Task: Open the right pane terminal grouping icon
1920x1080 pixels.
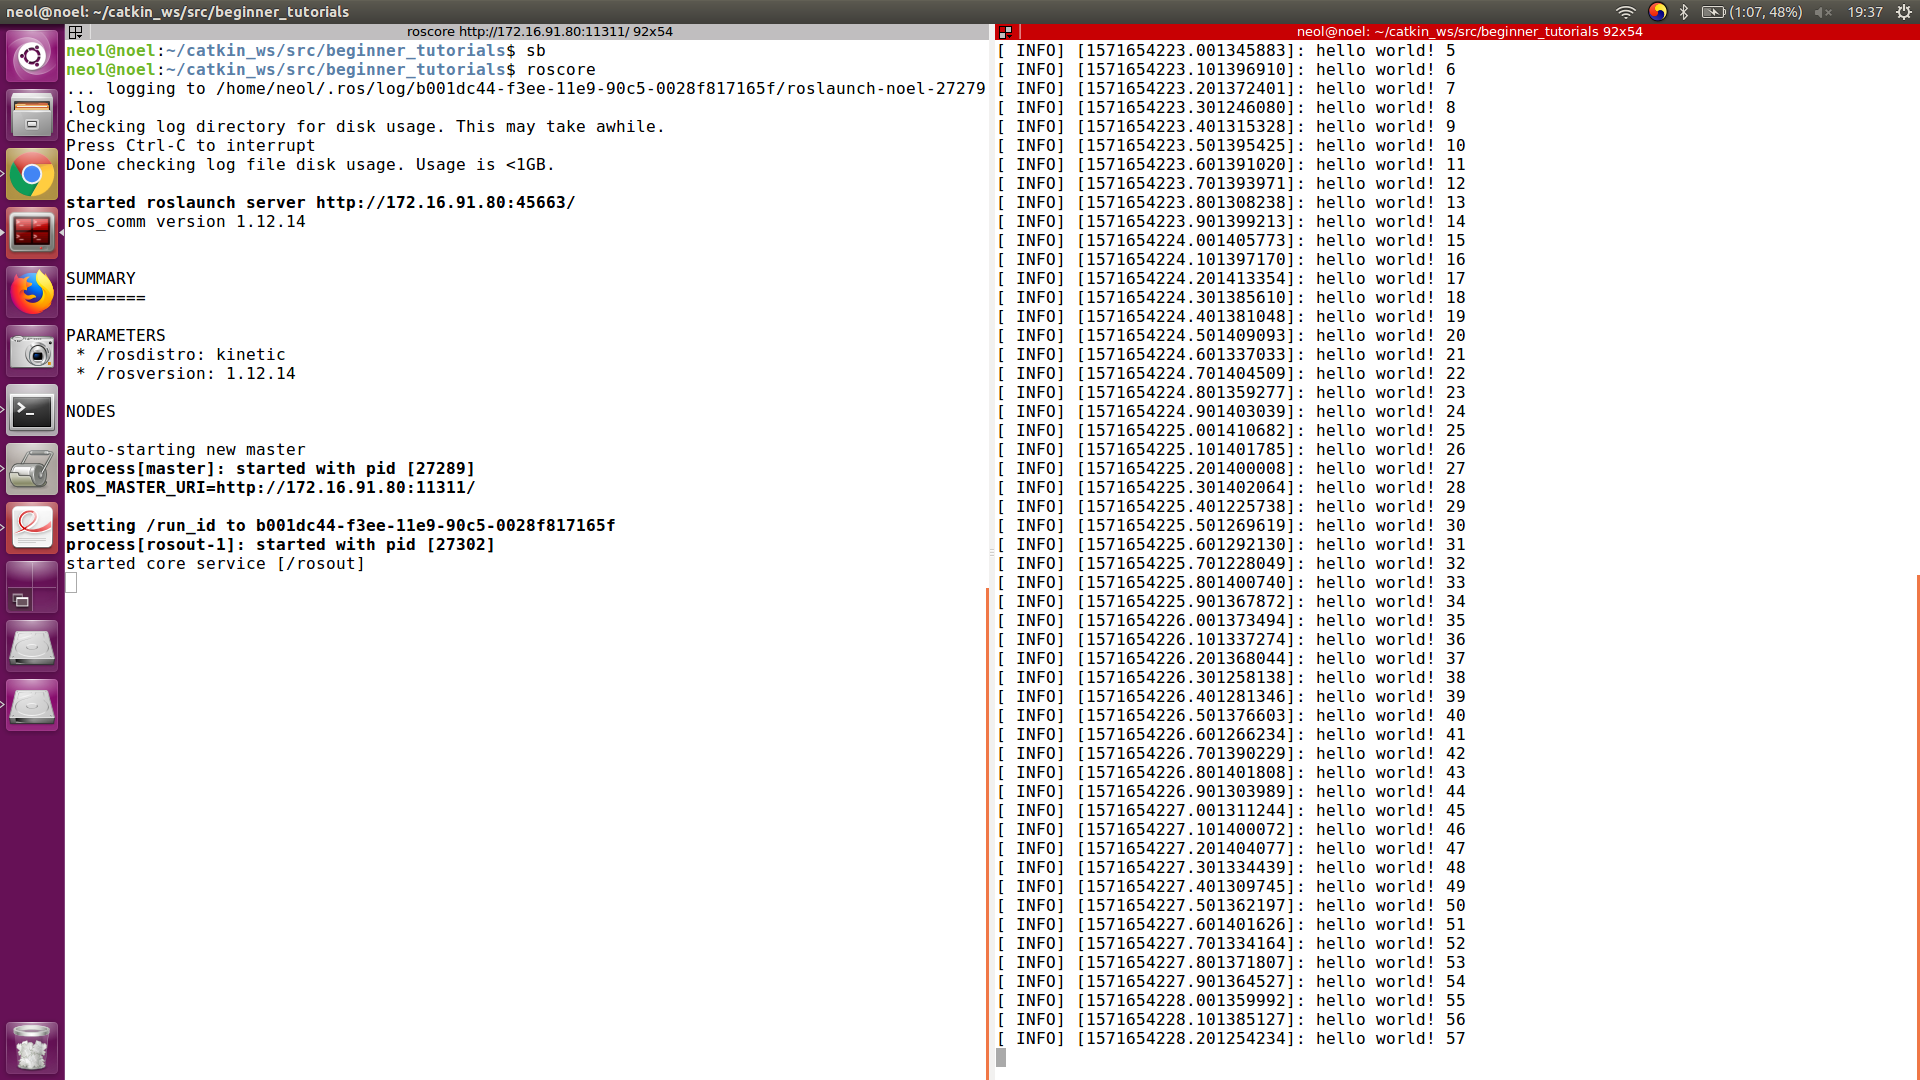Action: [x=1005, y=32]
